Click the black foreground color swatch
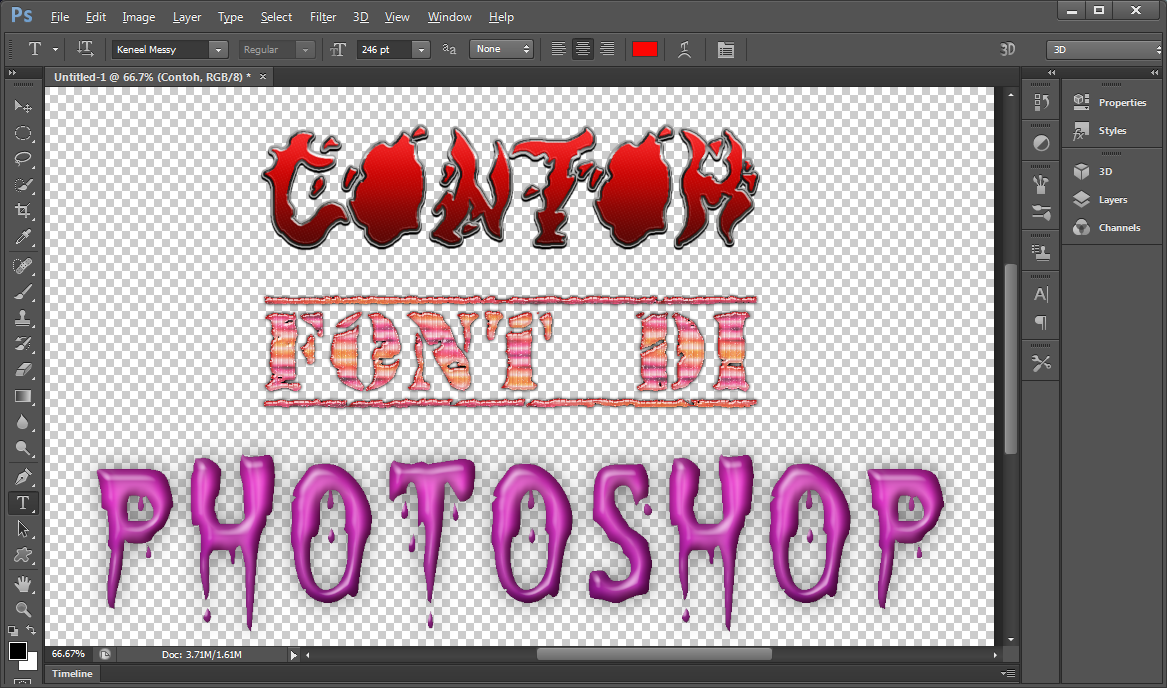This screenshot has height=688, width=1167. (x=17, y=651)
